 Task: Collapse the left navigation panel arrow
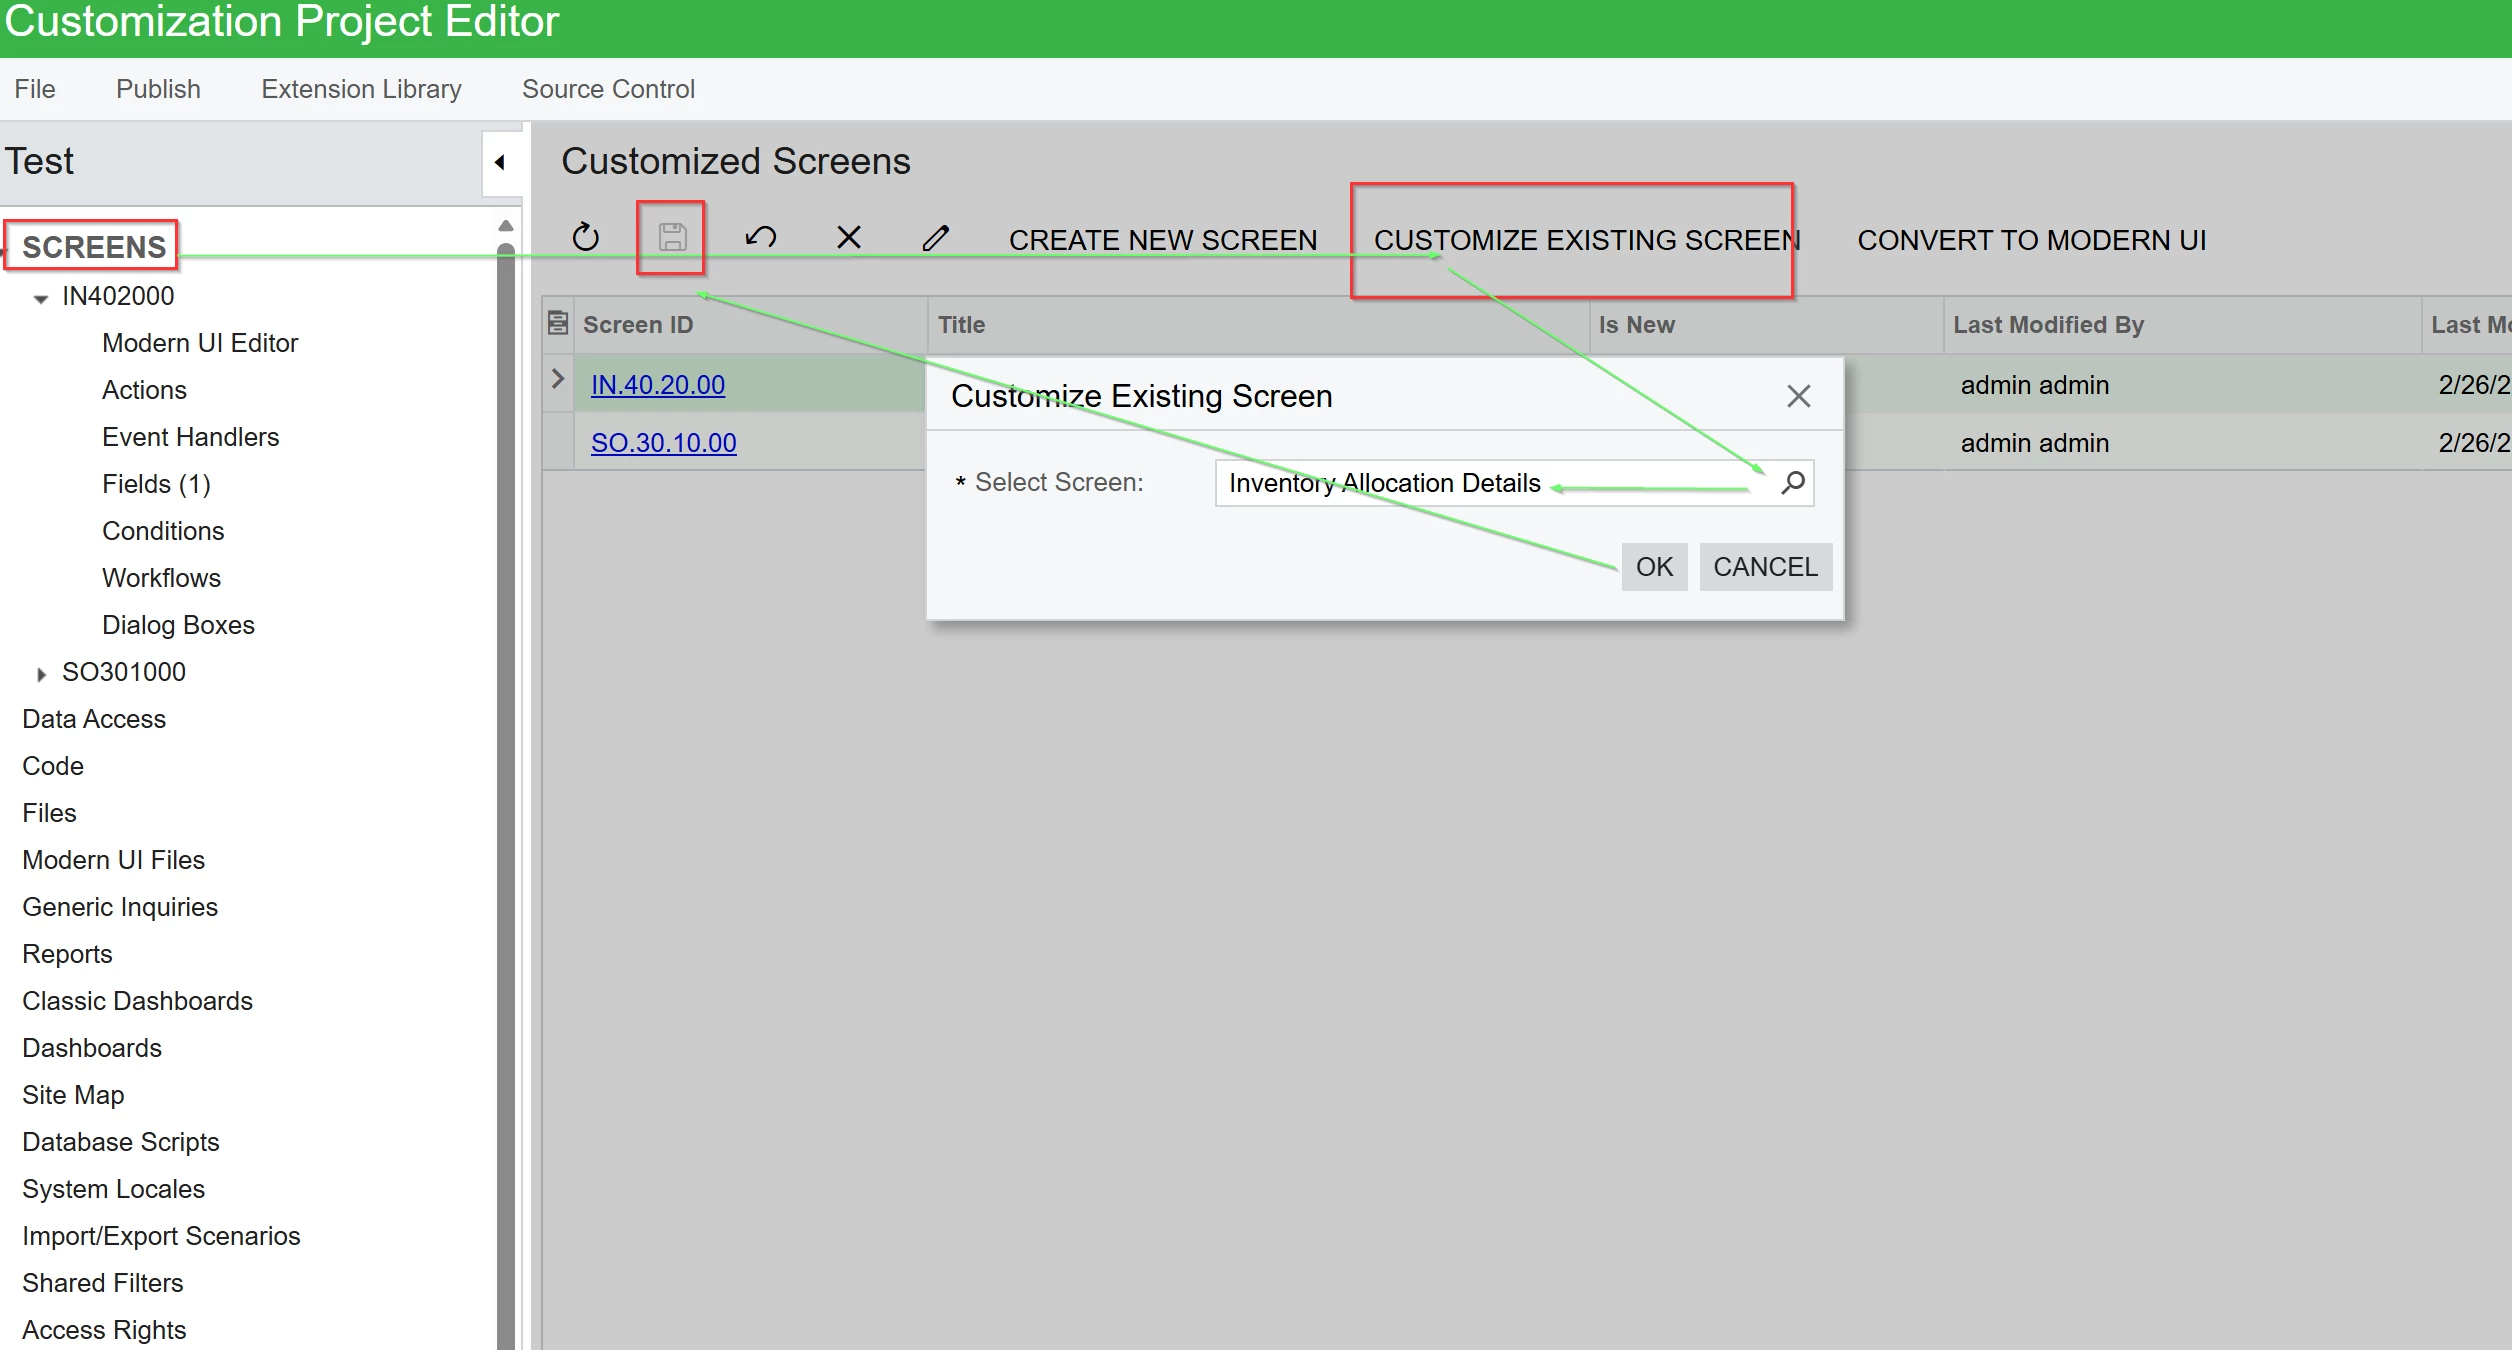pyautogui.click(x=500, y=162)
